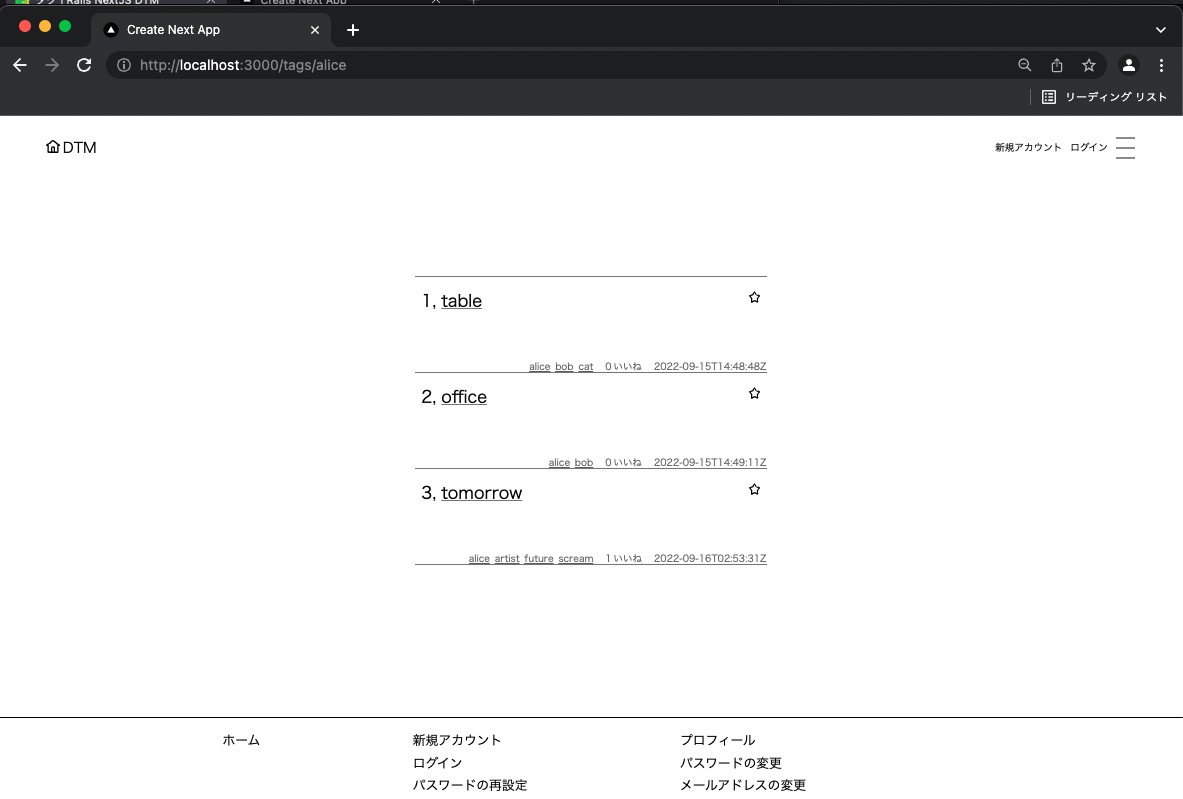Select the scream tag on tomorrow post
The height and width of the screenshot is (799, 1183).
[x=575, y=559]
